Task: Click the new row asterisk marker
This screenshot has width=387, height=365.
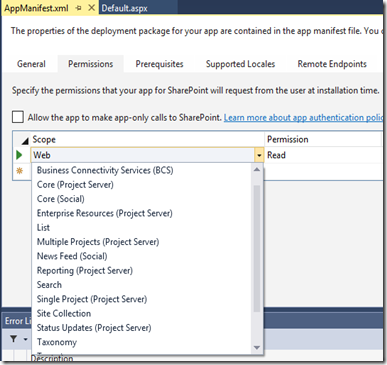Action: click(x=20, y=171)
